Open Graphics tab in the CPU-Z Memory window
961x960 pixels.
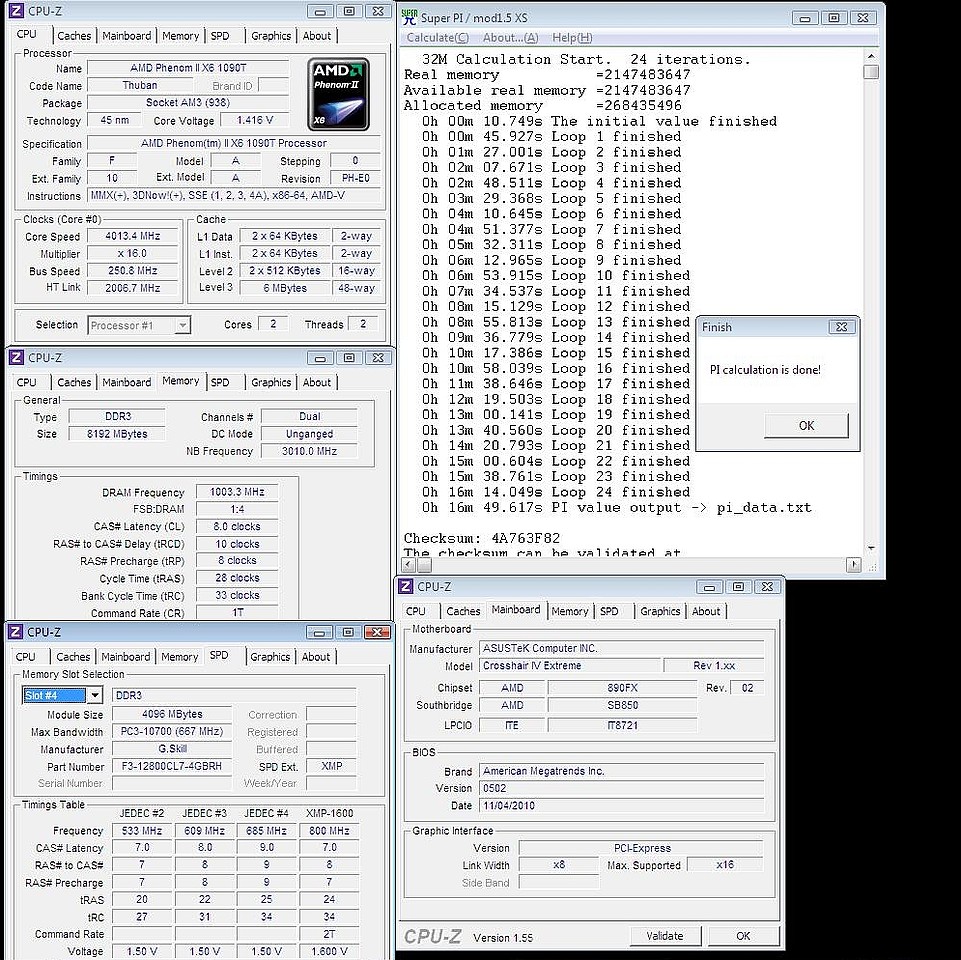tap(271, 382)
